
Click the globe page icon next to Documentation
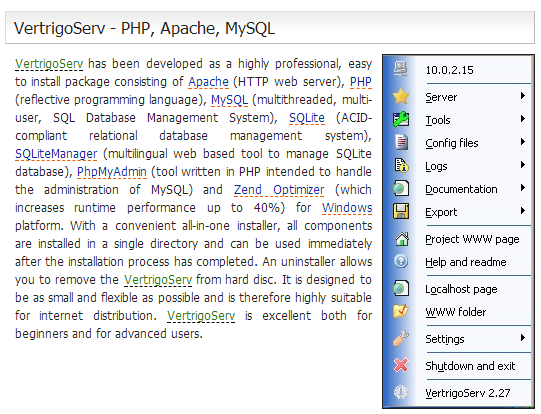tap(401, 189)
